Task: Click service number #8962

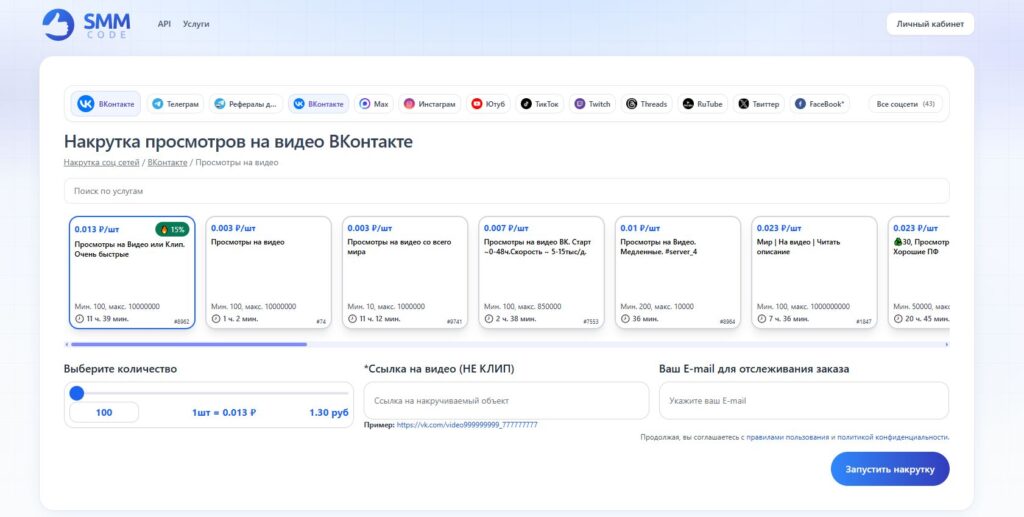Action: click(182, 322)
